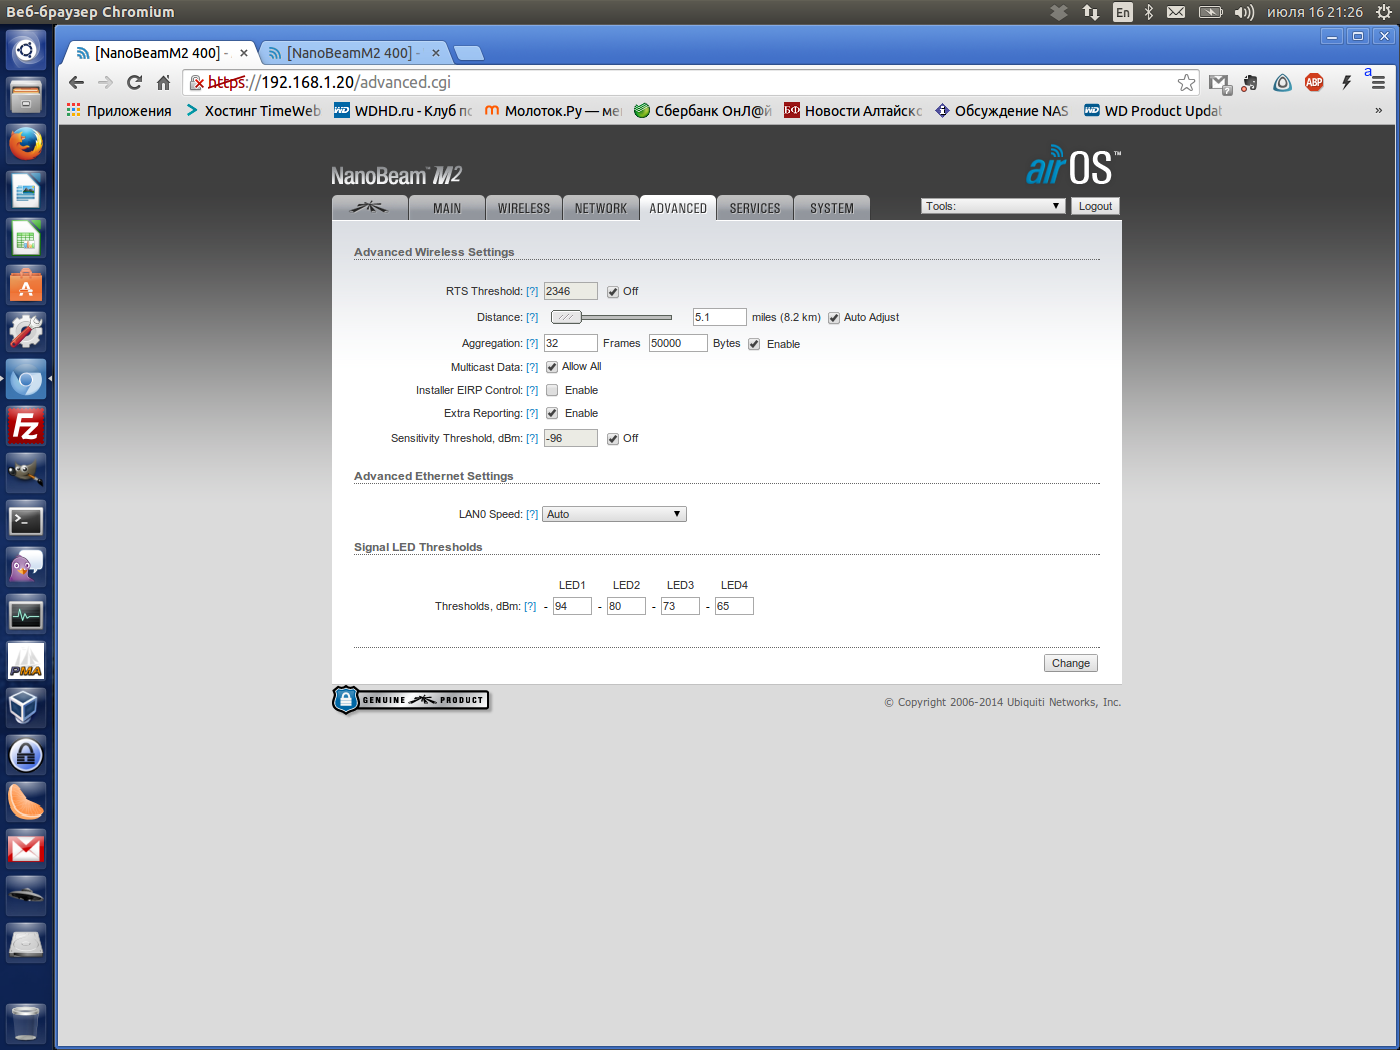Reload the current page
This screenshot has height=1050, width=1400.
click(134, 83)
